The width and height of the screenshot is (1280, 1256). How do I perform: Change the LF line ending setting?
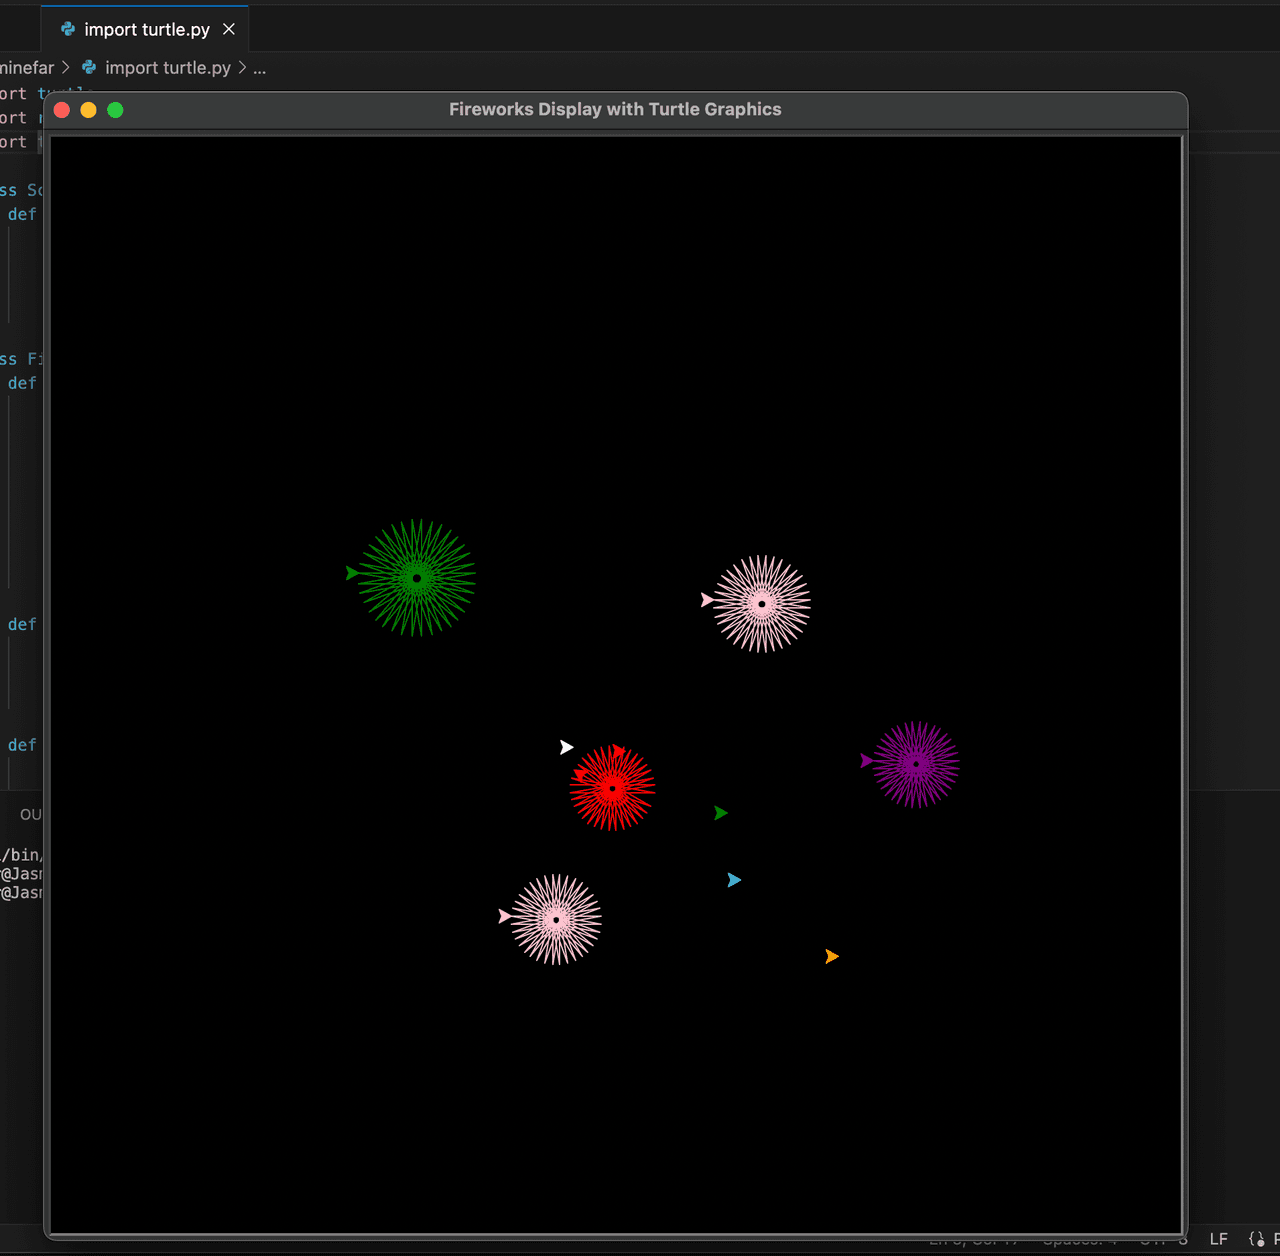(1218, 1239)
